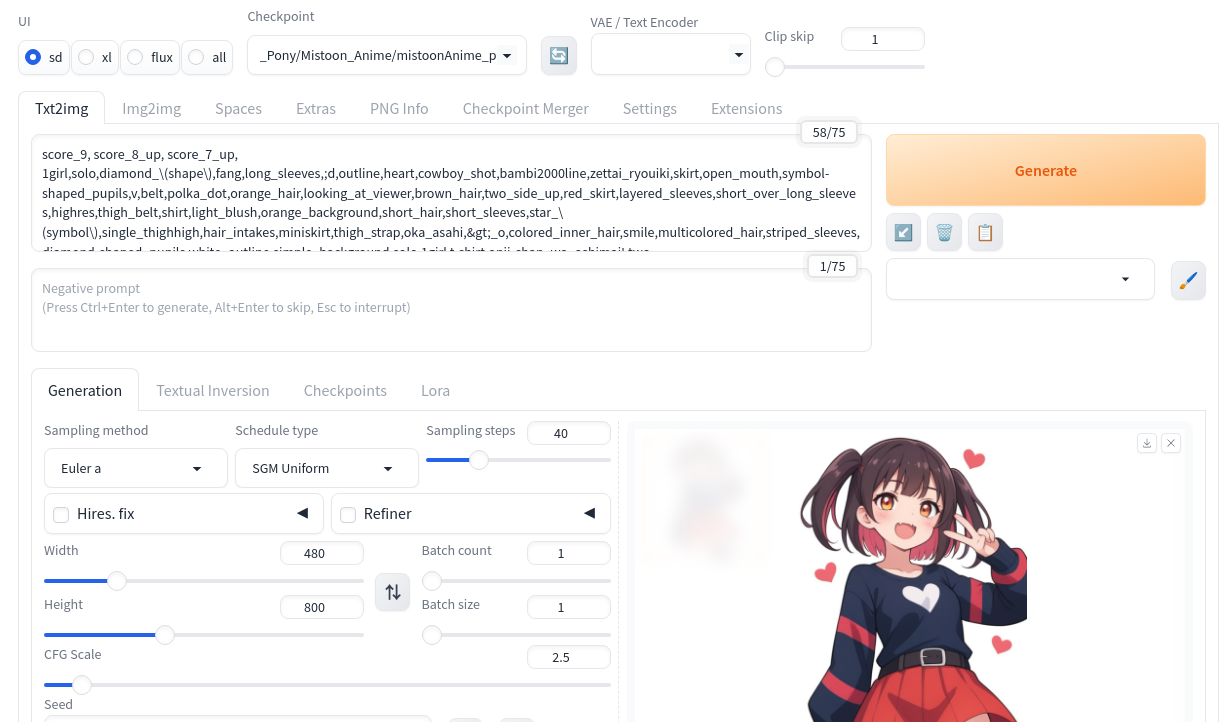This screenshot has width=1231, height=722.
Task: Switch to the Txt2img tab
Action: [x=61, y=109]
